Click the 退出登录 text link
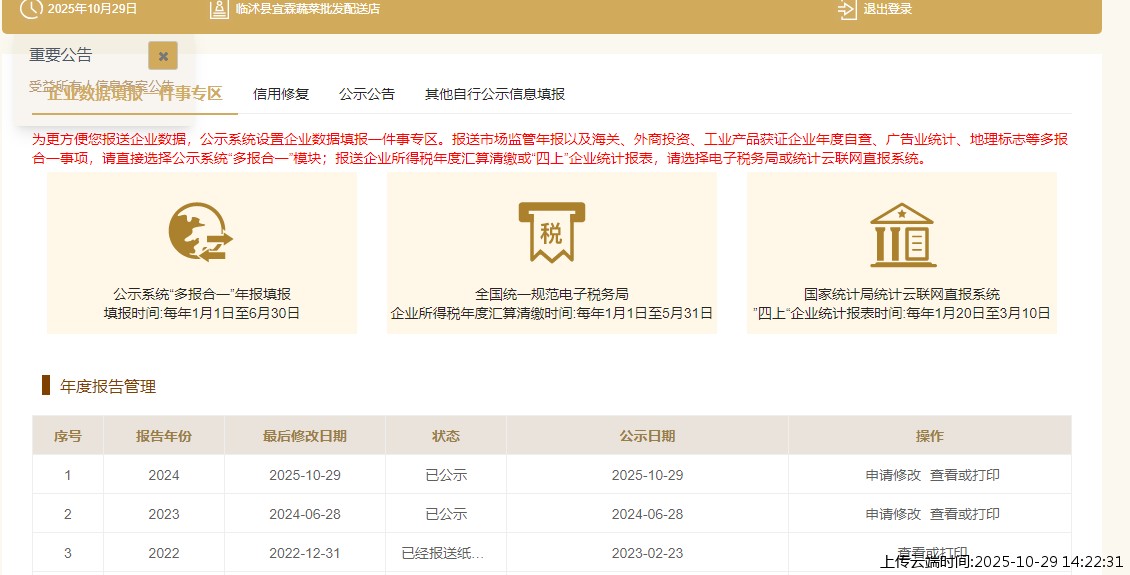Image resolution: width=1130 pixels, height=575 pixels. point(887,9)
